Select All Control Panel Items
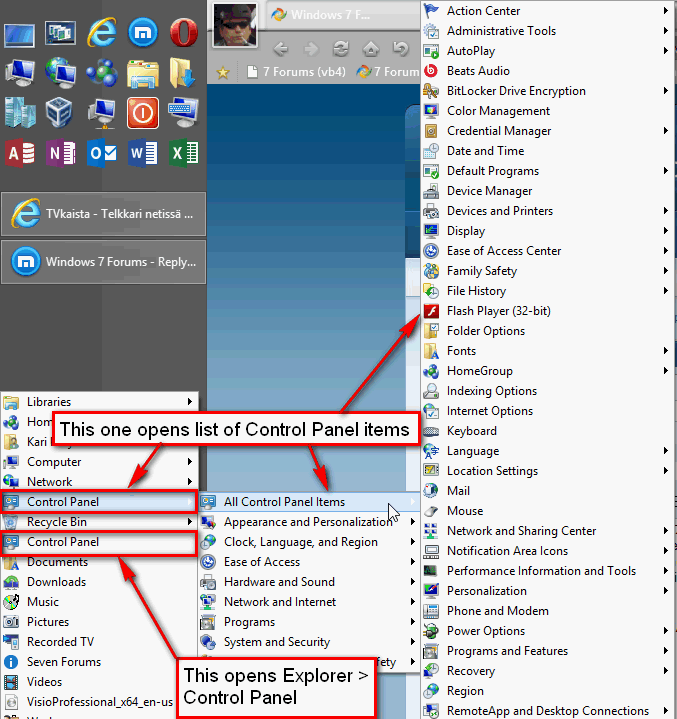This screenshot has width=677, height=719. click(x=309, y=502)
